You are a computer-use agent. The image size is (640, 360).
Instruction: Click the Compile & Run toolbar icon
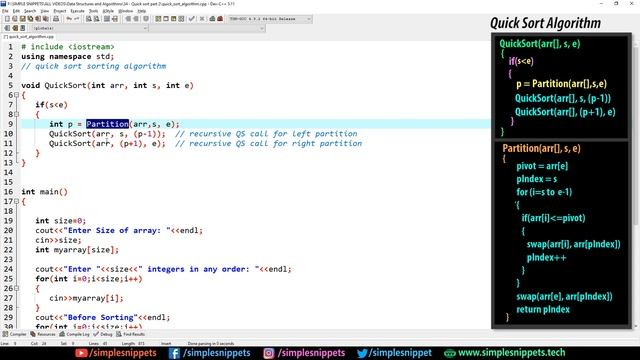[x=173, y=19]
